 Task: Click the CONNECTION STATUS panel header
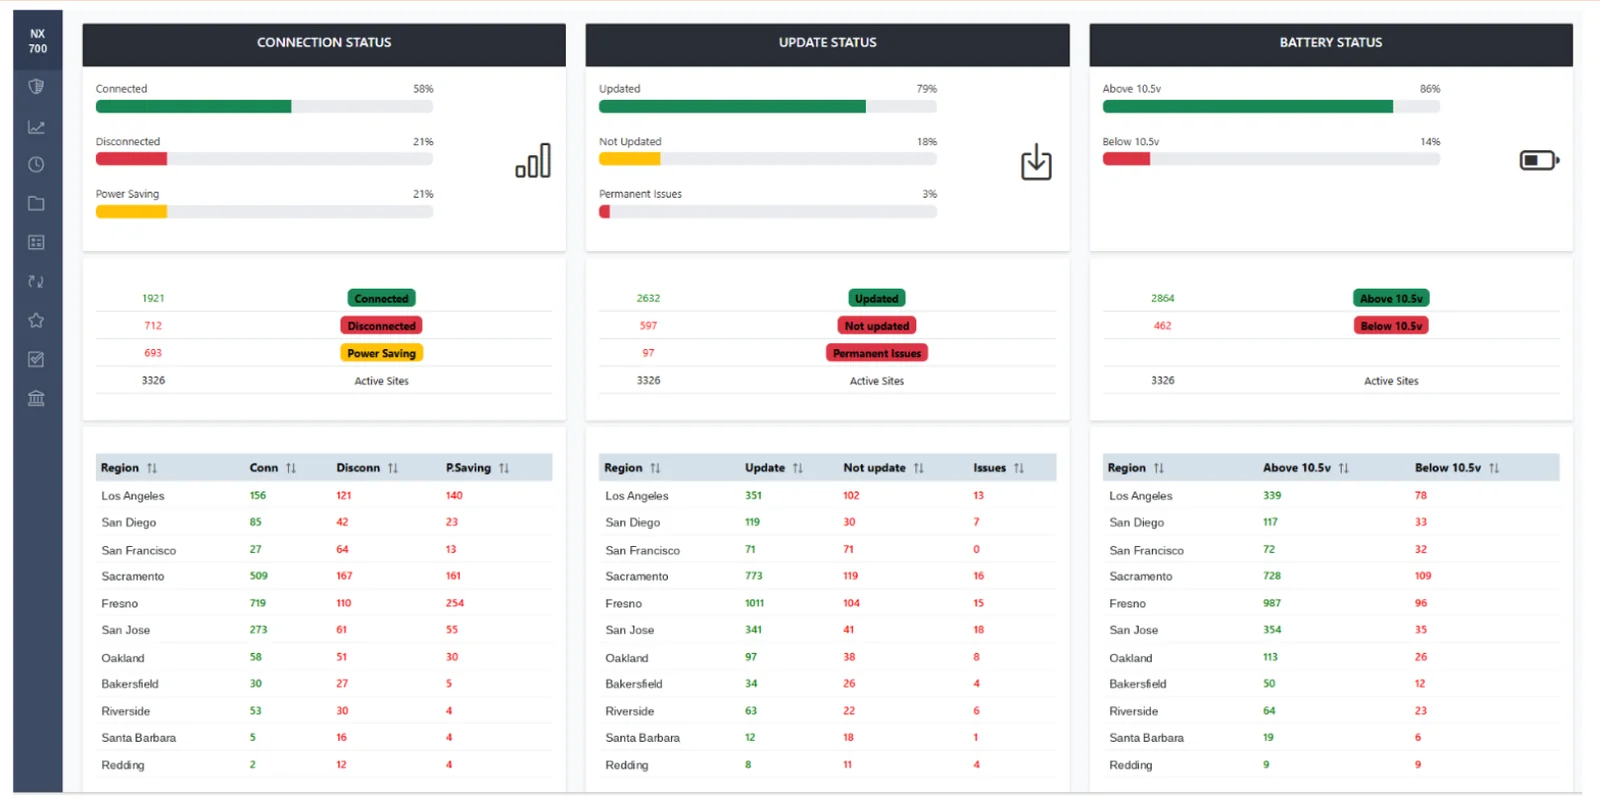(x=324, y=43)
